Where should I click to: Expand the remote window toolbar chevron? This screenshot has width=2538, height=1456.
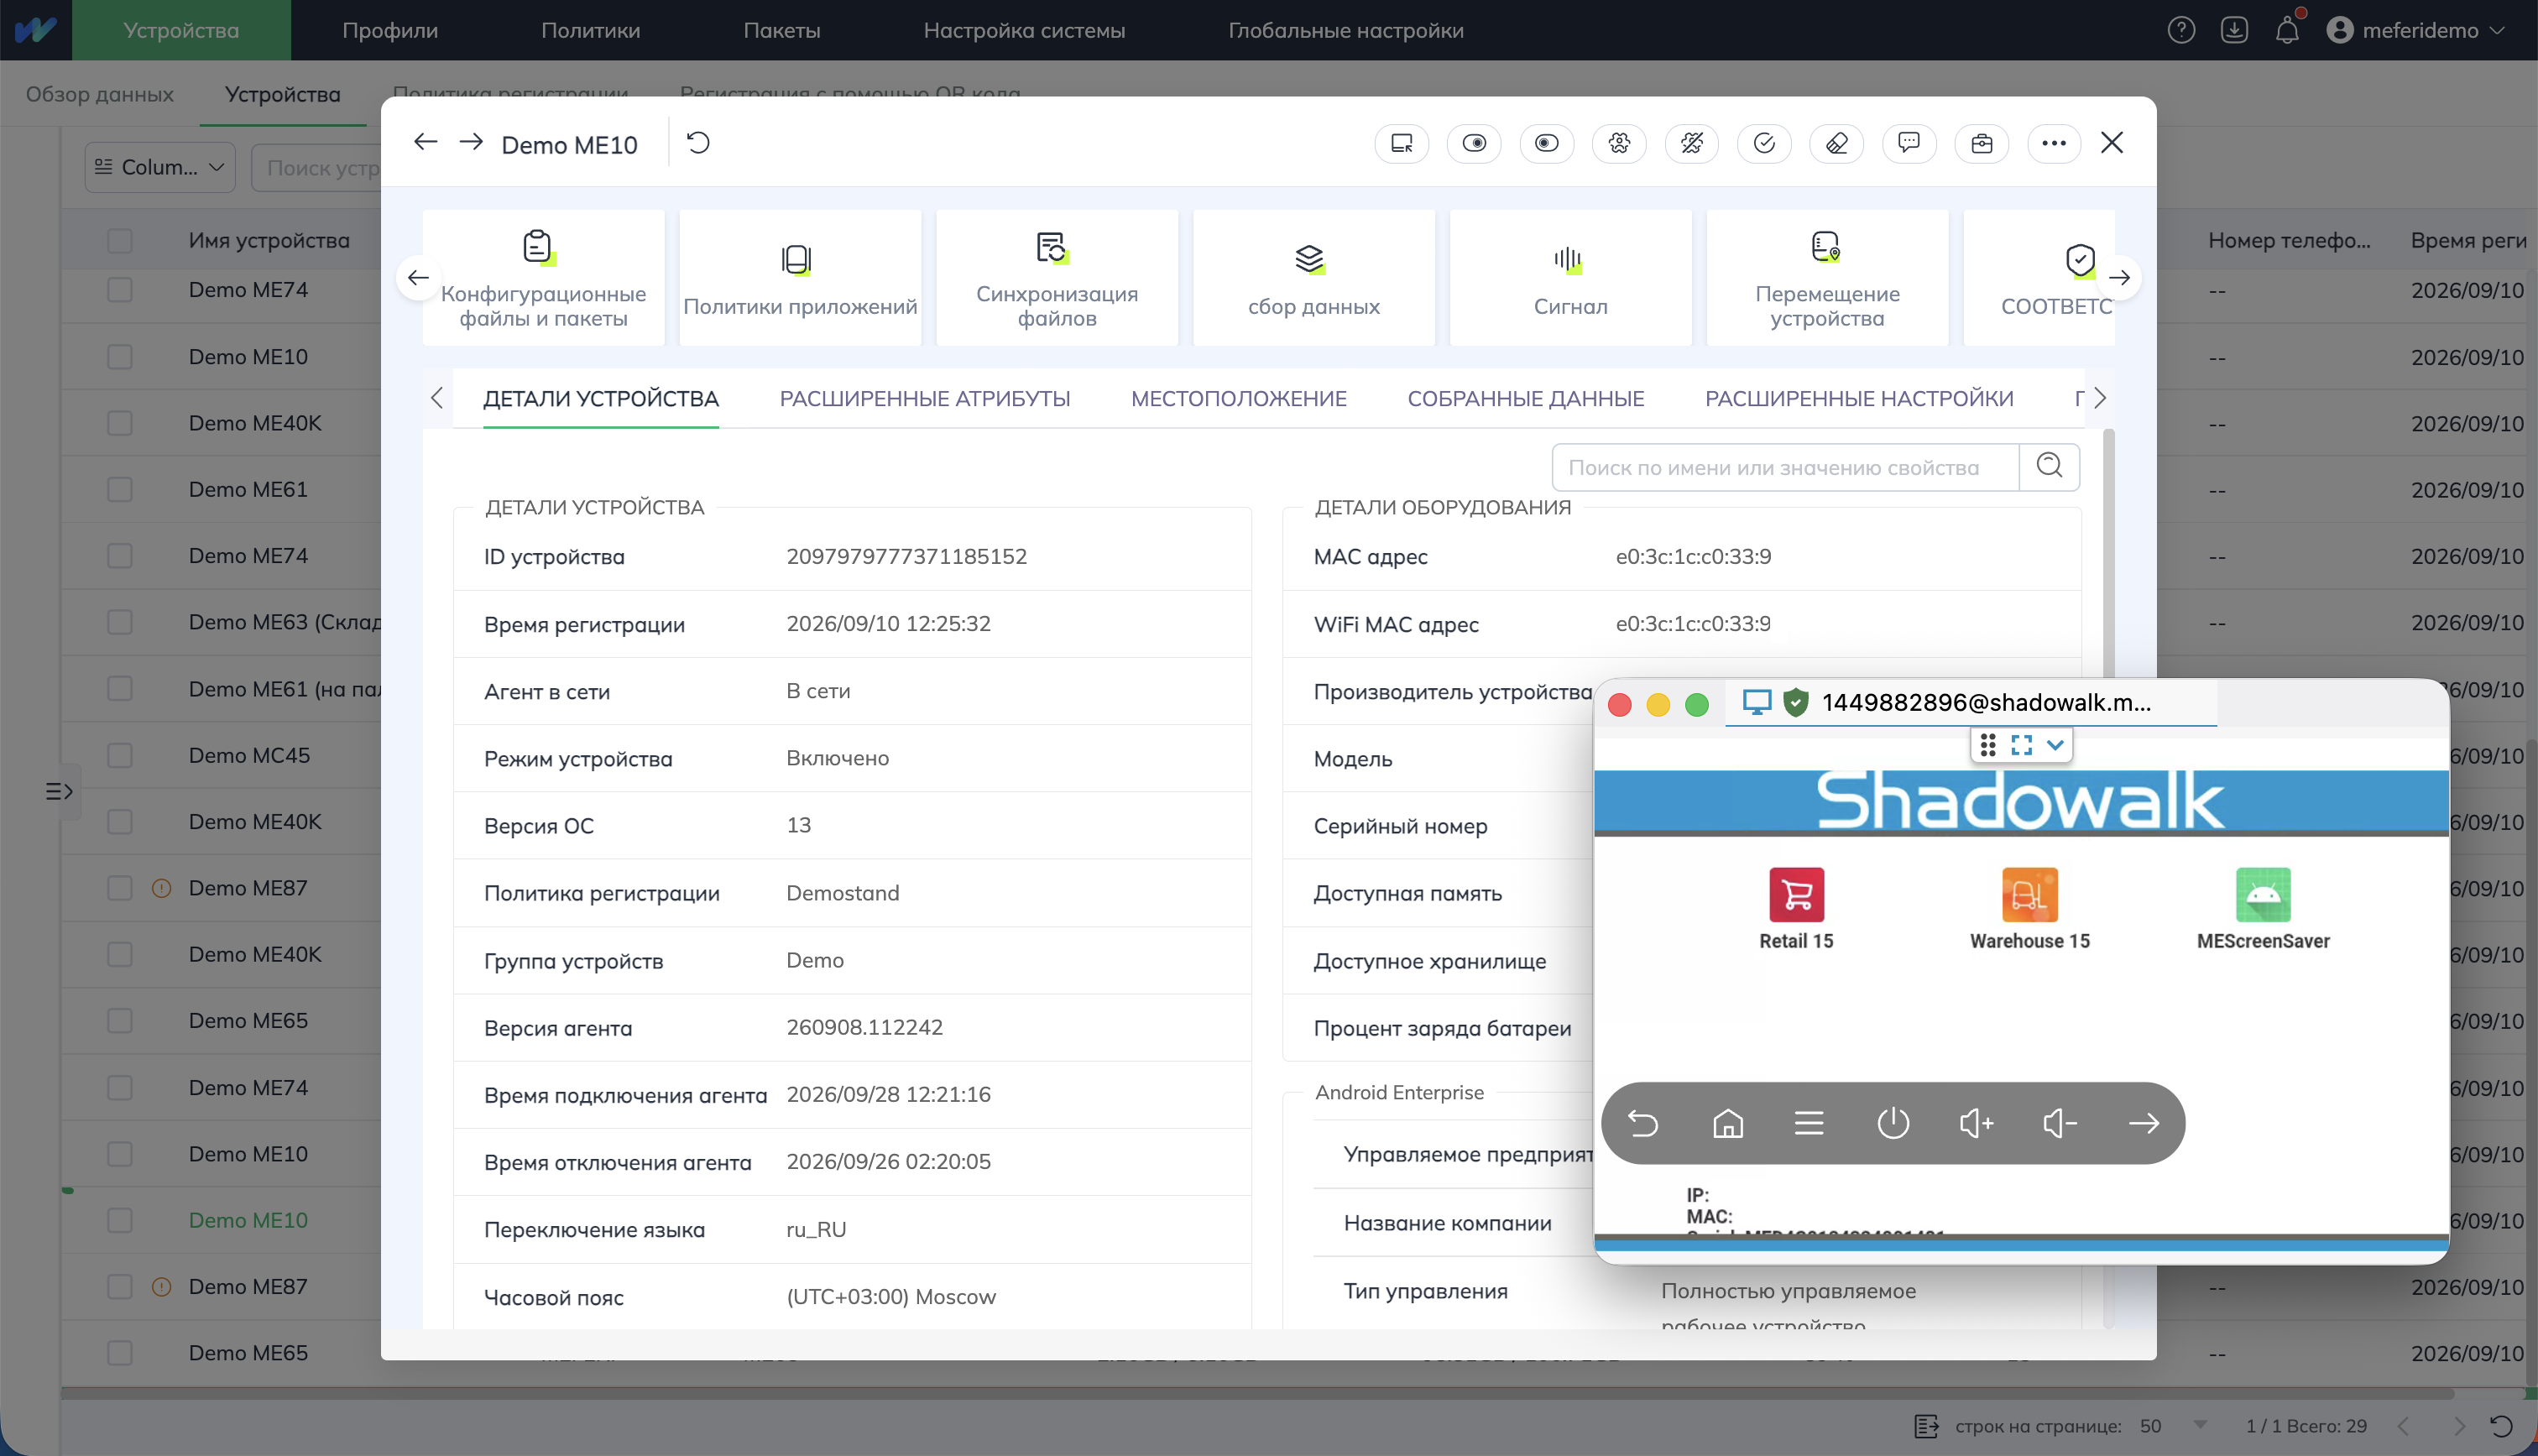(x=2054, y=745)
